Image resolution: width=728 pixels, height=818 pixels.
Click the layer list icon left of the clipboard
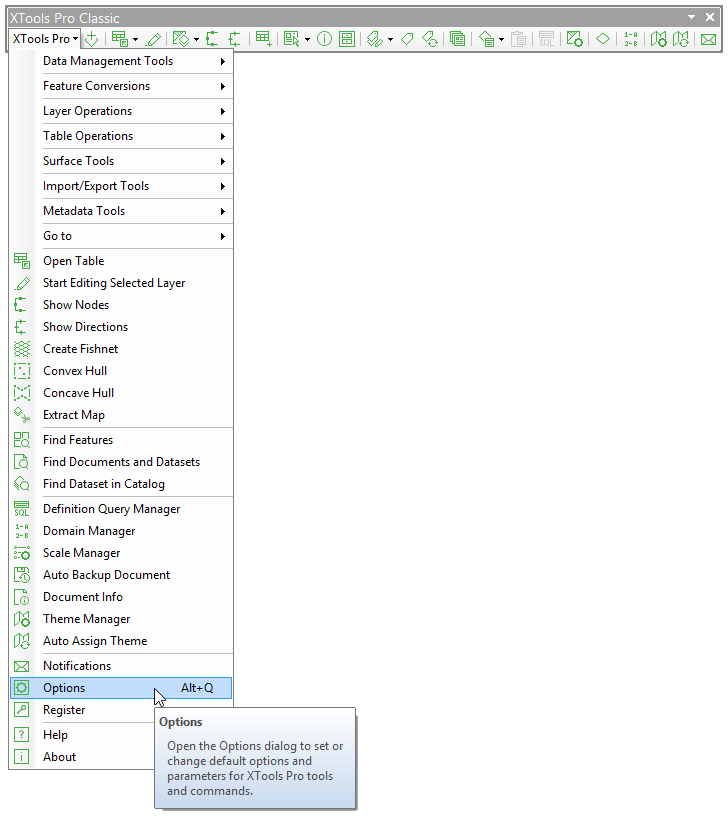pyautogui.click(x=486, y=39)
